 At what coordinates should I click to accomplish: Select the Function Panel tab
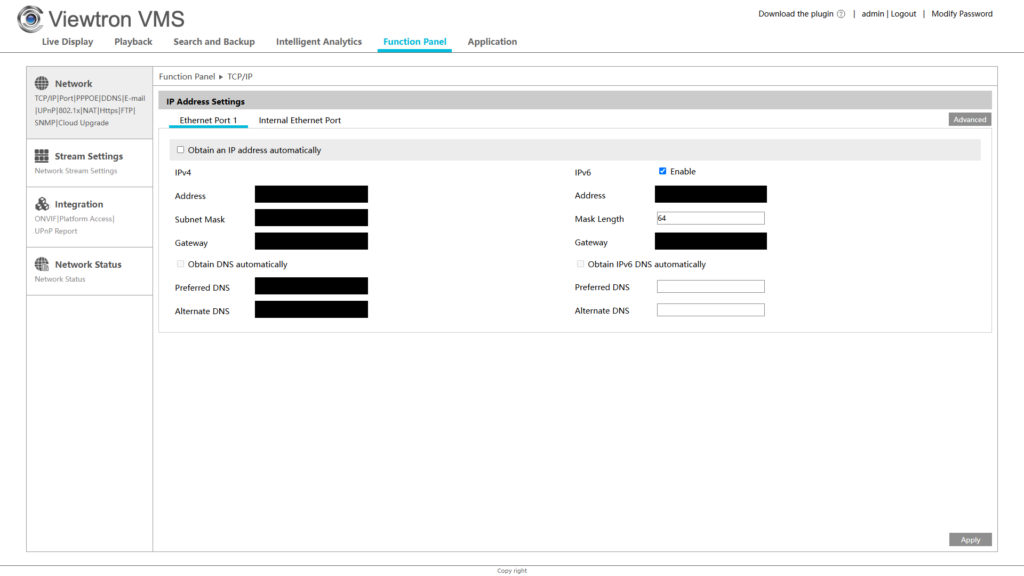point(415,41)
